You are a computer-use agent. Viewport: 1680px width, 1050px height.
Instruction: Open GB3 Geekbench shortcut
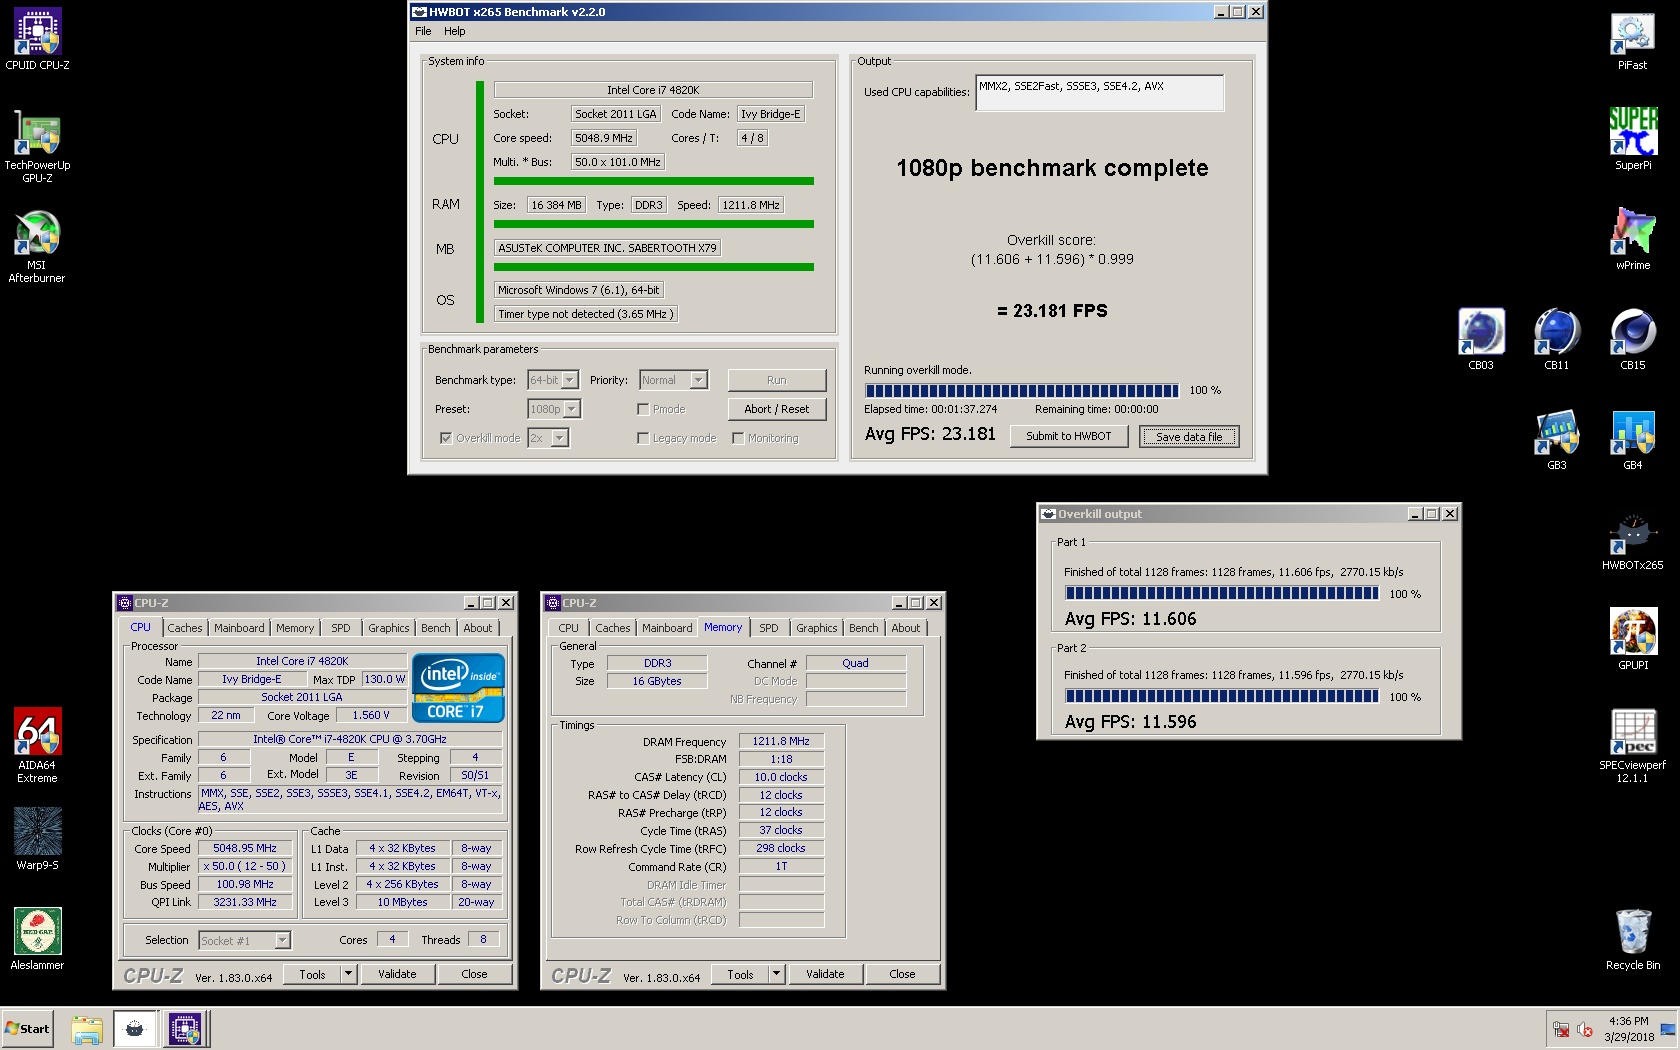[x=1556, y=439]
